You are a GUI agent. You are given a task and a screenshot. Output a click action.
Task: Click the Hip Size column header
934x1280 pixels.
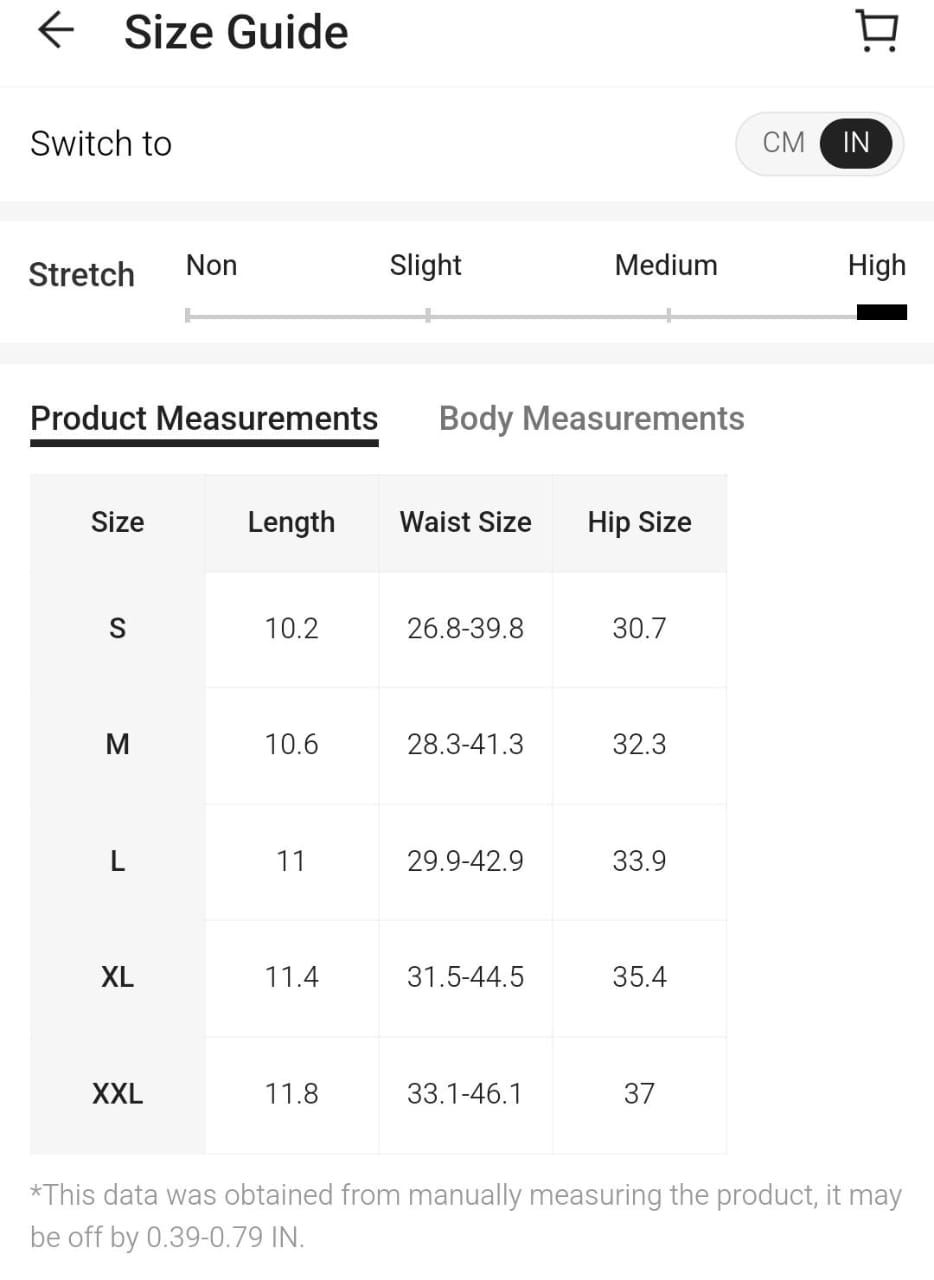click(x=639, y=522)
